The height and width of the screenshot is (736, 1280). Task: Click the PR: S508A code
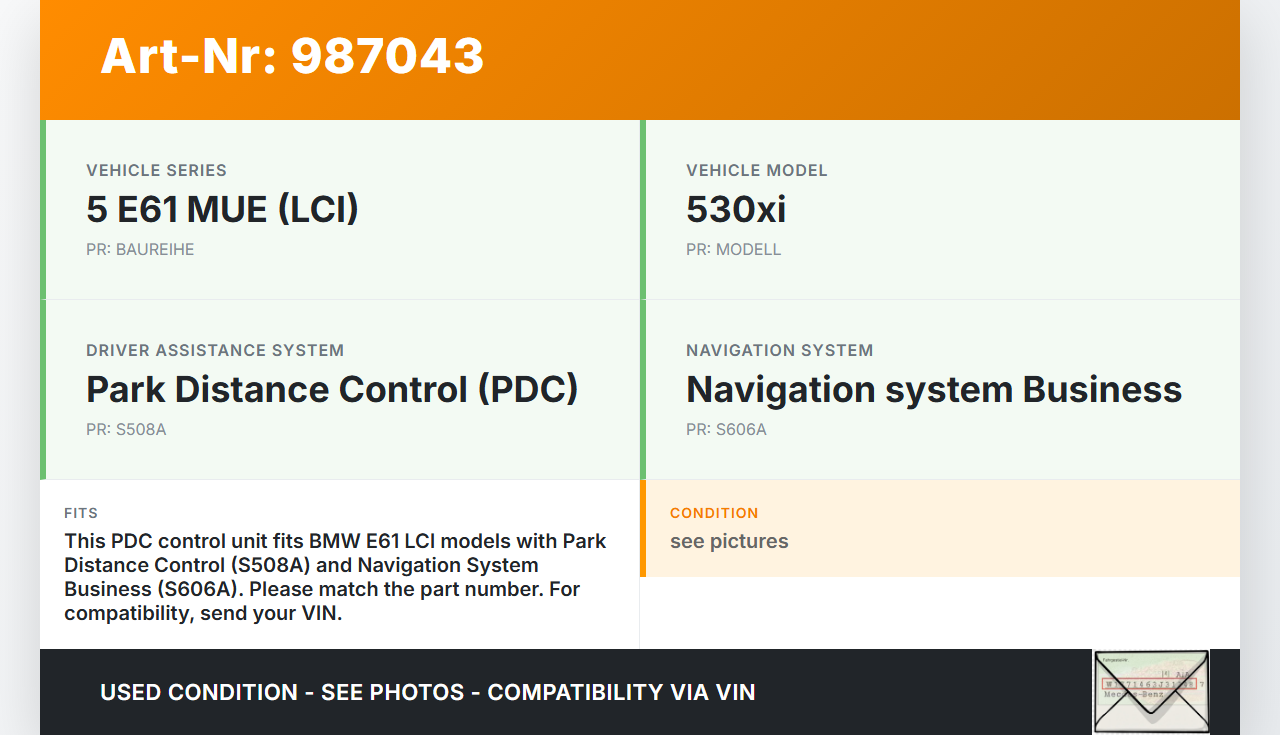pyautogui.click(x=126, y=430)
